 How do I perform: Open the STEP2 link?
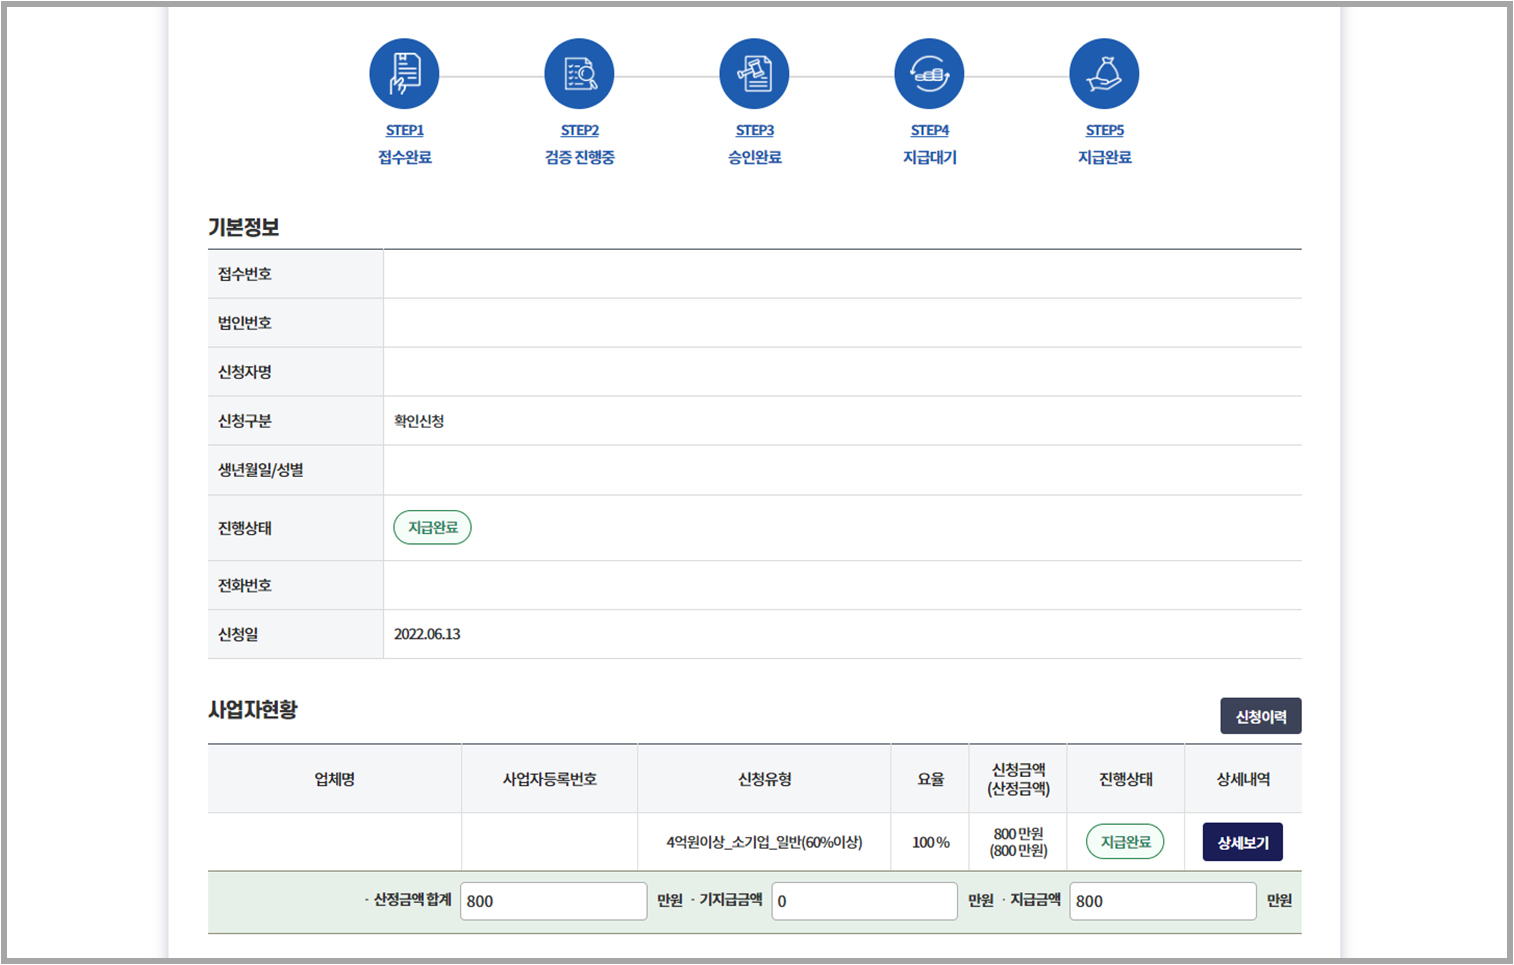[580, 130]
